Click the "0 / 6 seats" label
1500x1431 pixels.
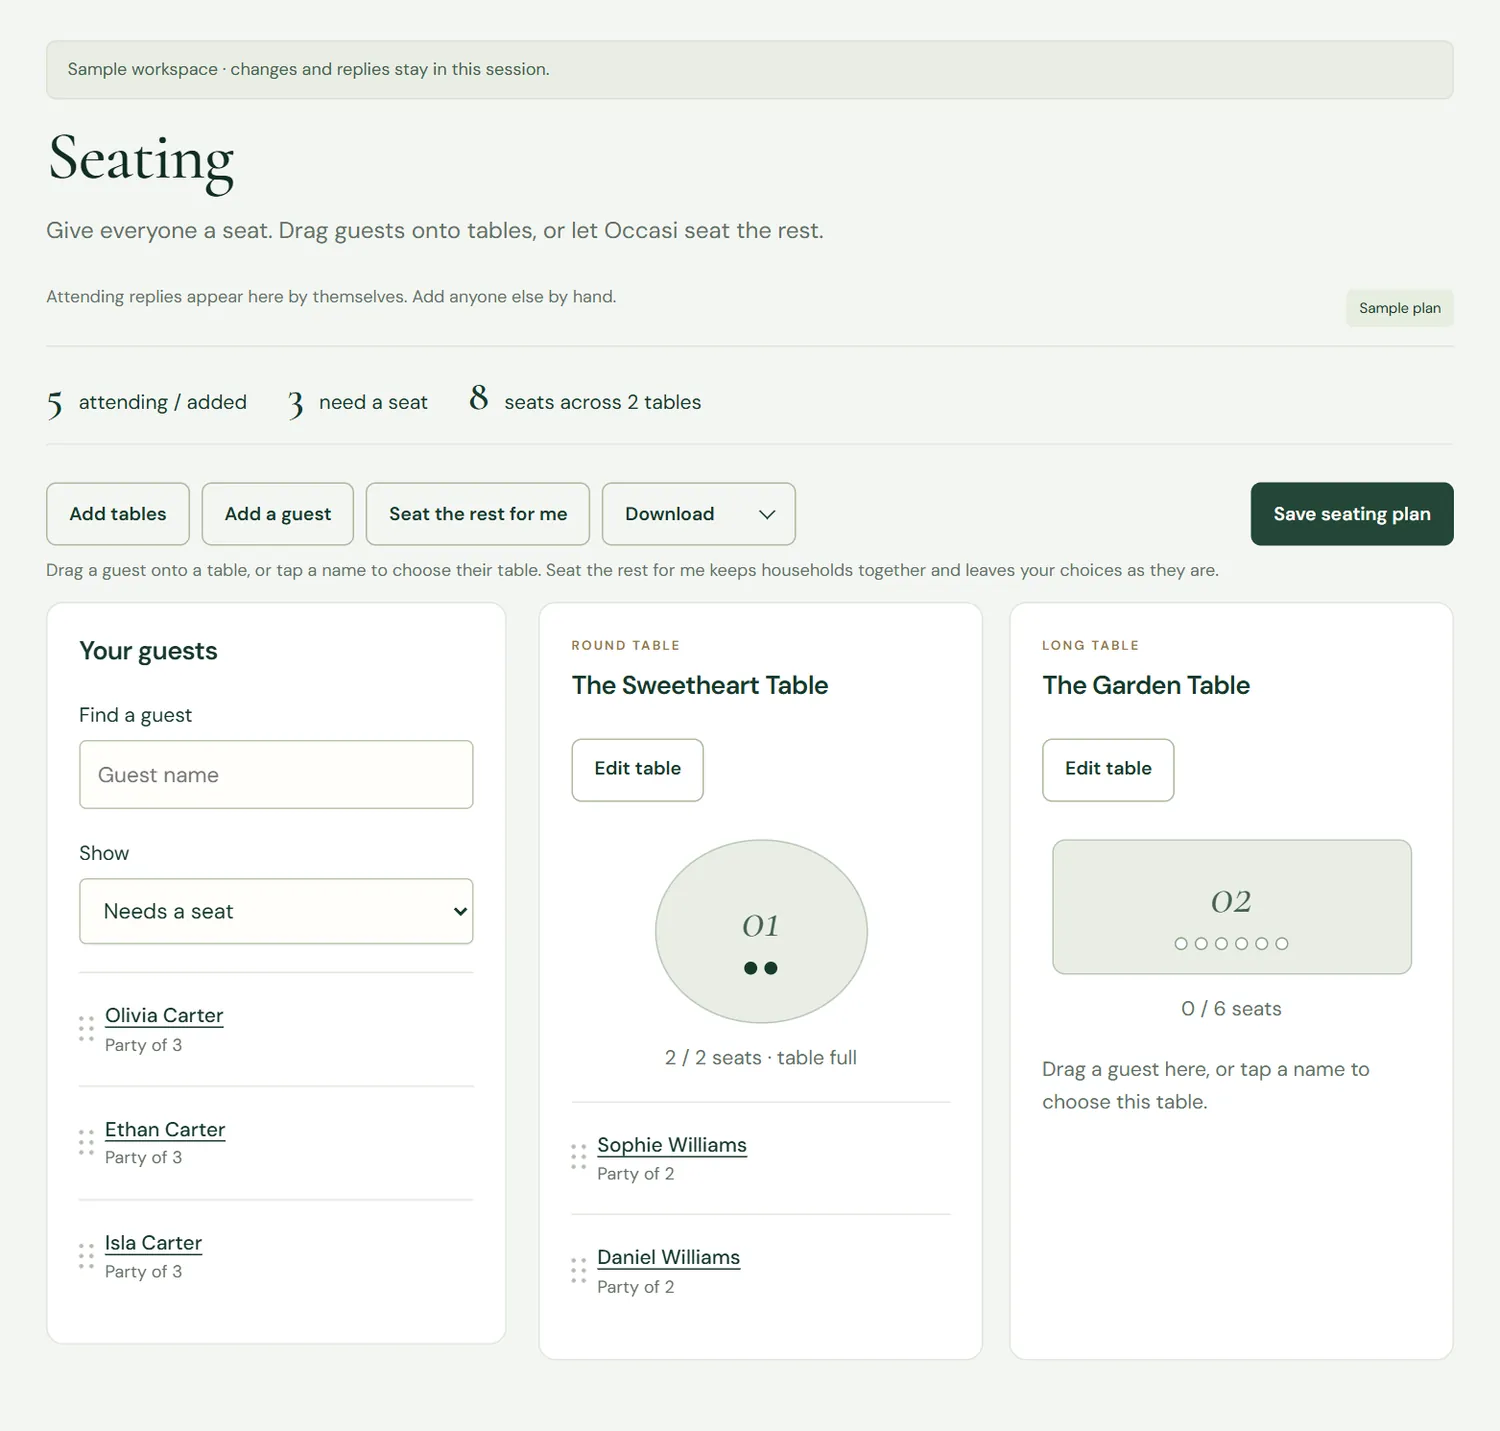1231,1009
